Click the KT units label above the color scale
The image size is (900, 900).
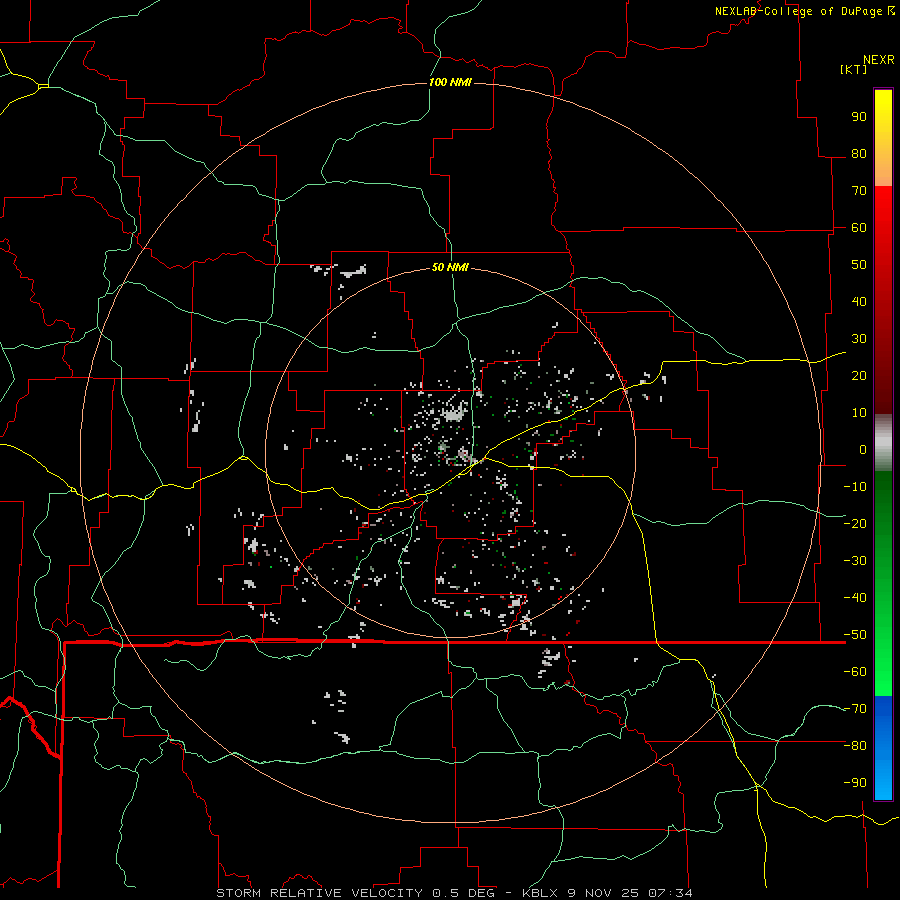pos(854,69)
